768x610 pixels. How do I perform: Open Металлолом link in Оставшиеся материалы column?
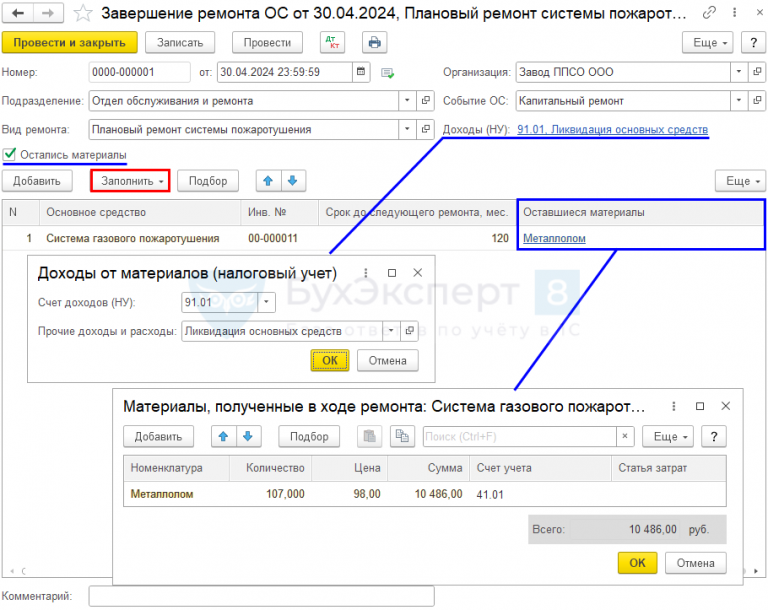554,238
